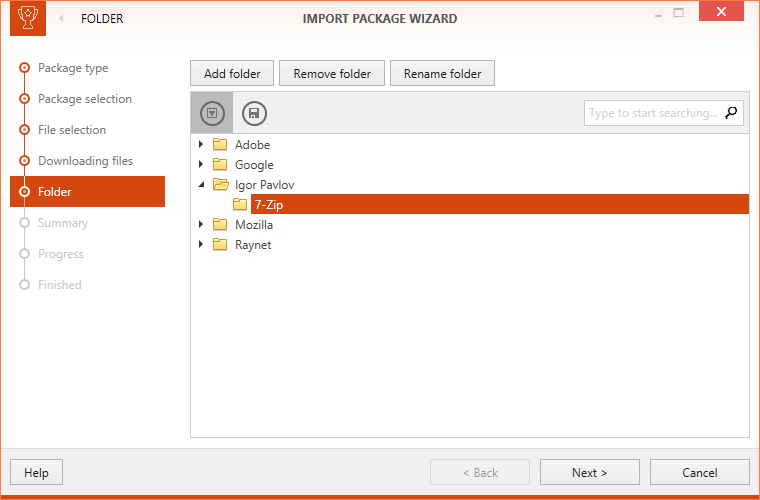This screenshot has width=760, height=500.
Task: Click the Finished step label
Action: (x=60, y=285)
